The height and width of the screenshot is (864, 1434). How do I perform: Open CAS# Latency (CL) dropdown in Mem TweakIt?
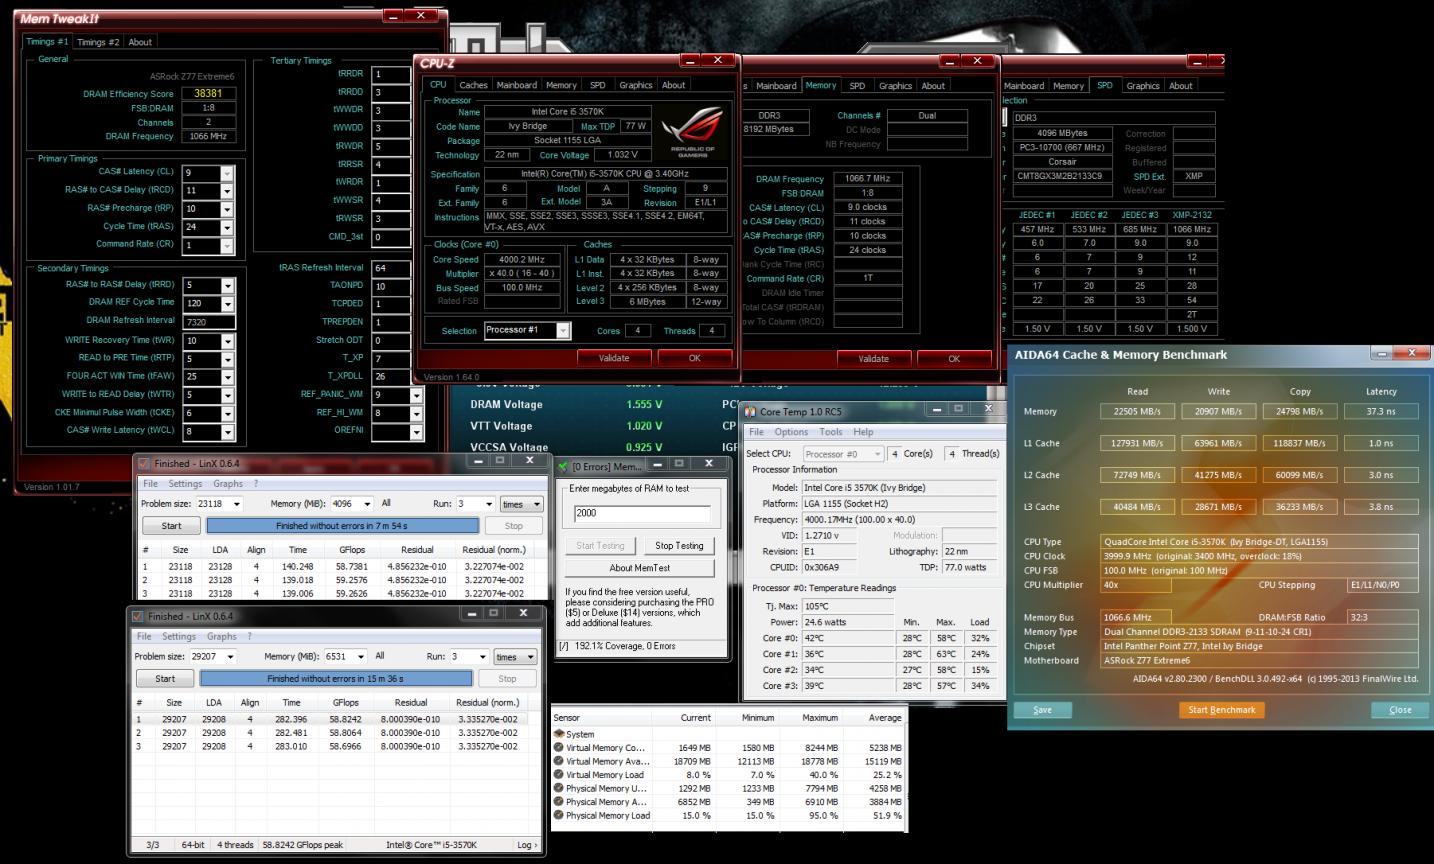(x=227, y=173)
